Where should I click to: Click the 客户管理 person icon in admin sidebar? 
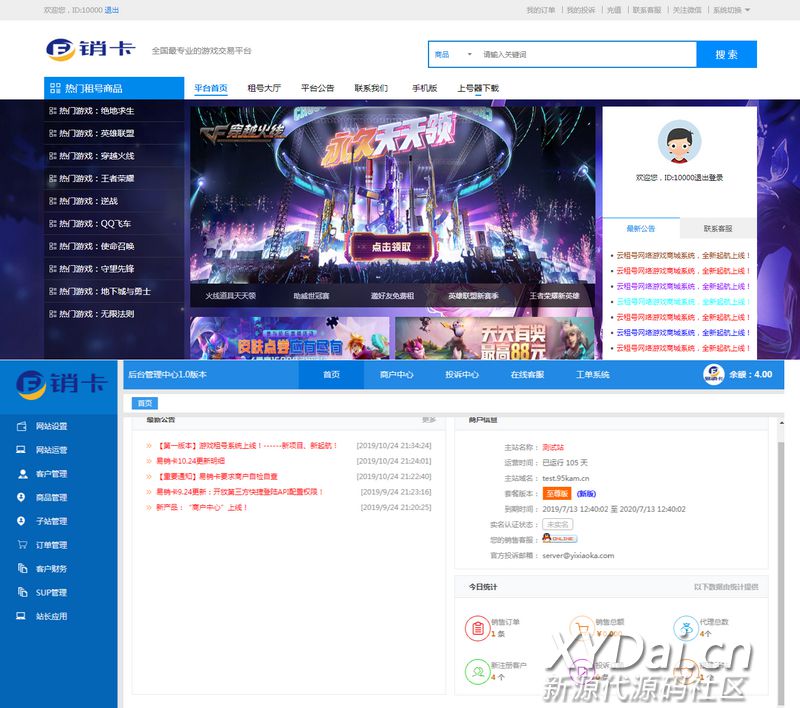click(22, 474)
